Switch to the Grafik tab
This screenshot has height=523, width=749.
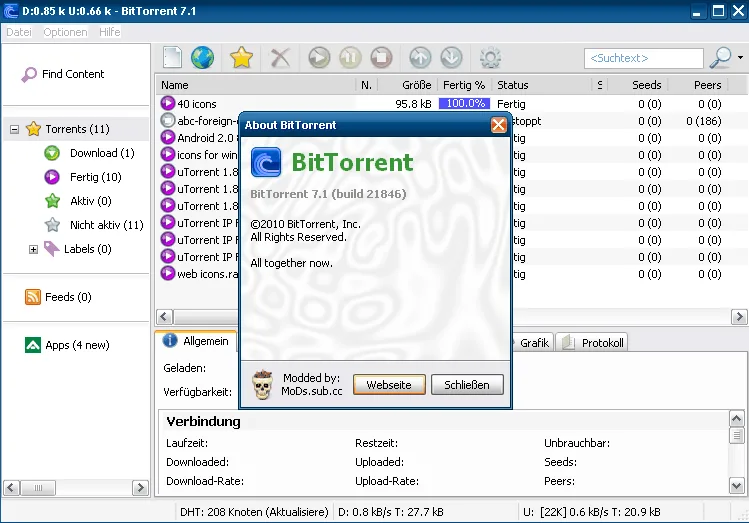point(534,343)
